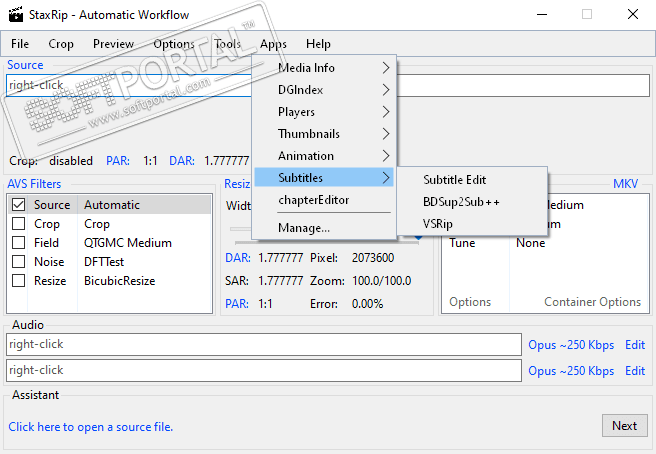Click 'Click here to open a source file.'
This screenshot has width=656, height=454.
coord(90,427)
